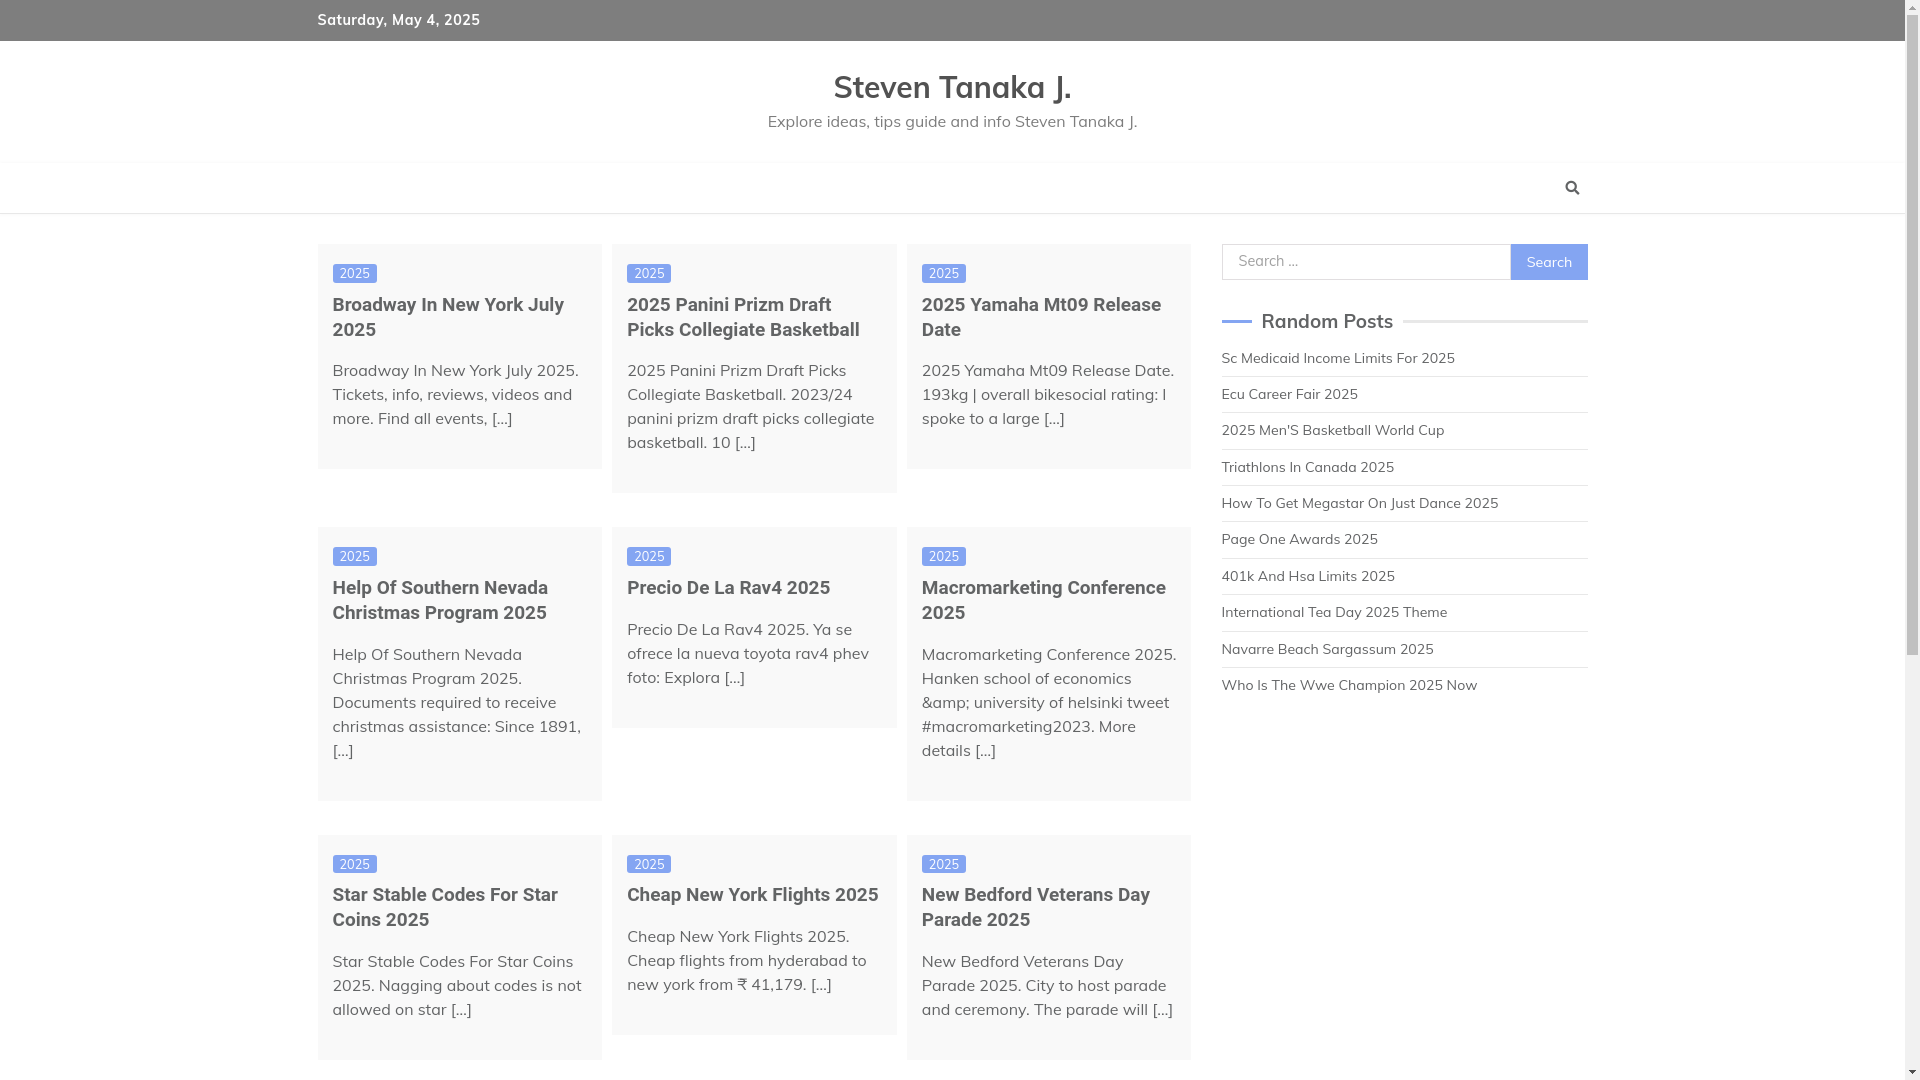Click read-more ellipsis in Cheap New York Flights excerpt
This screenshot has height=1080, width=1920.
pyautogui.click(x=821, y=984)
